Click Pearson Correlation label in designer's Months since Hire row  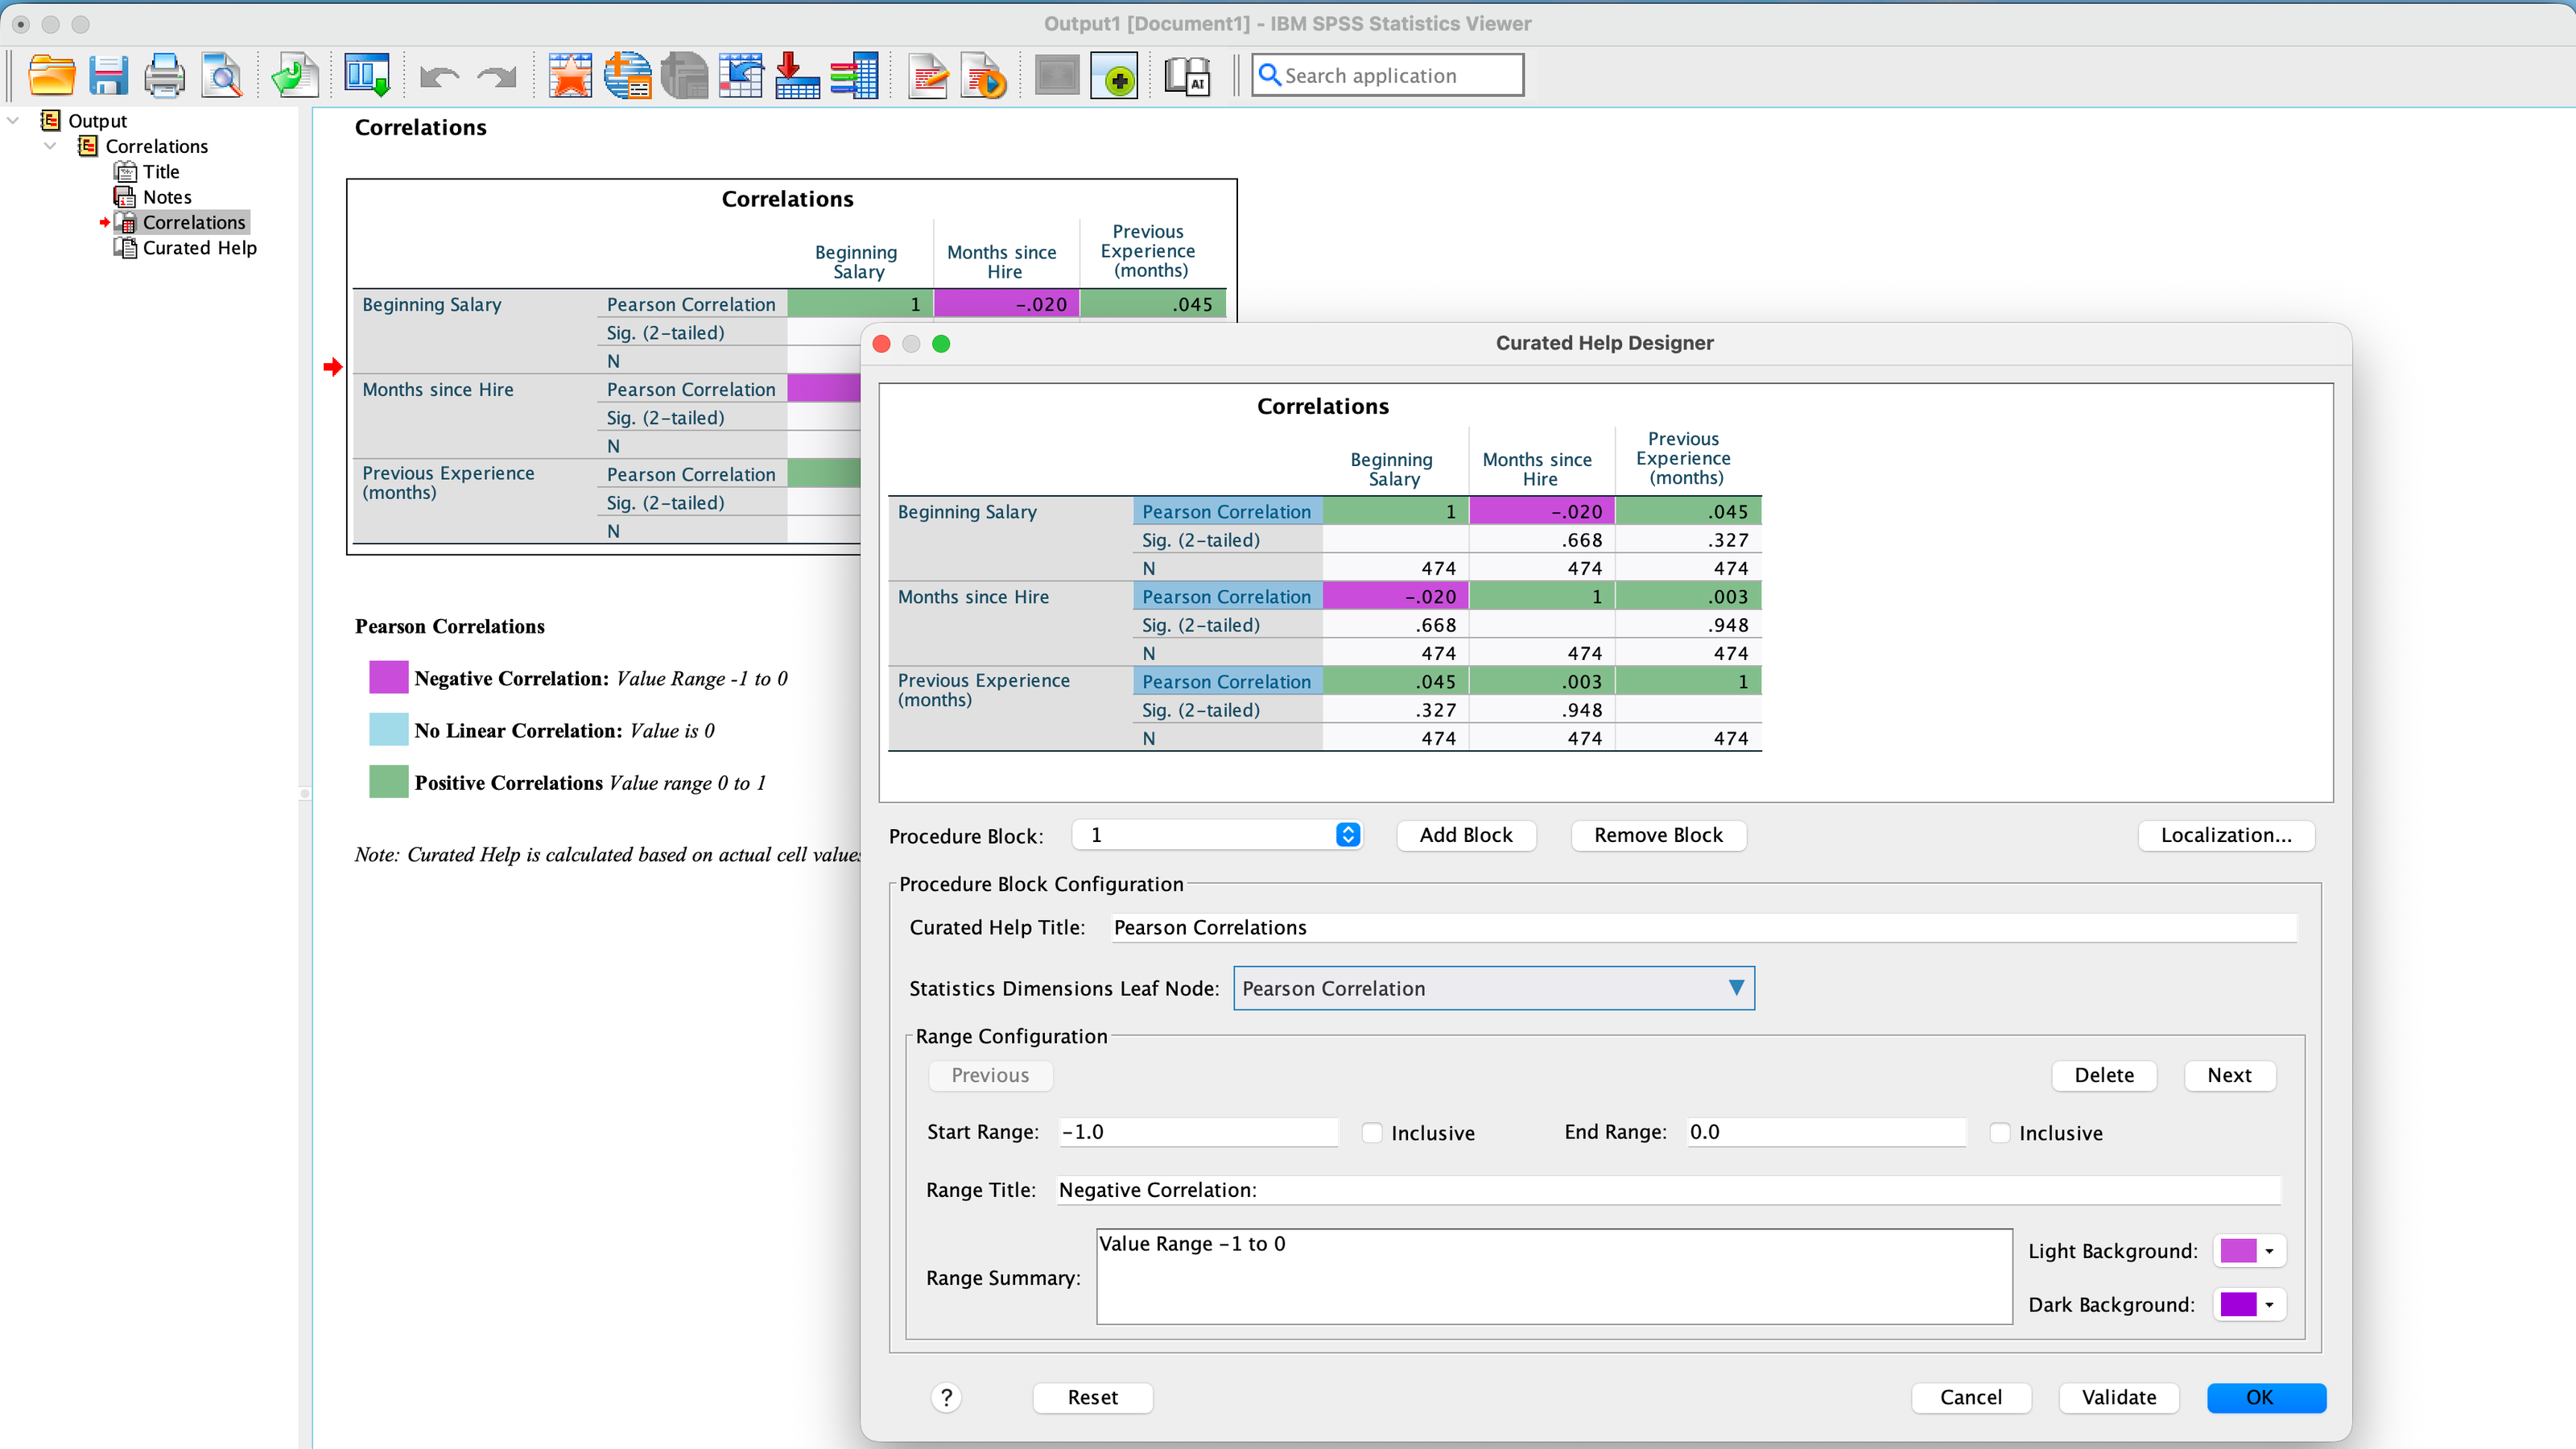tap(1226, 597)
